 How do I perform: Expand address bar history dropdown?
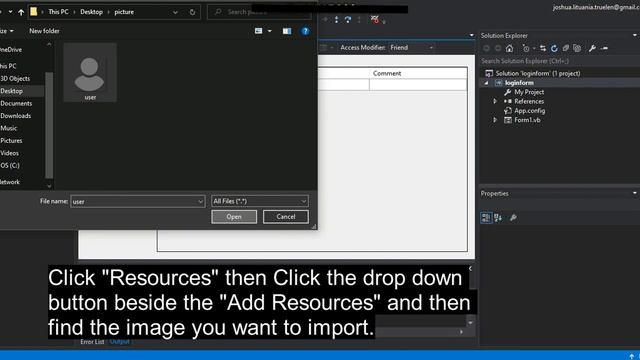(175, 12)
